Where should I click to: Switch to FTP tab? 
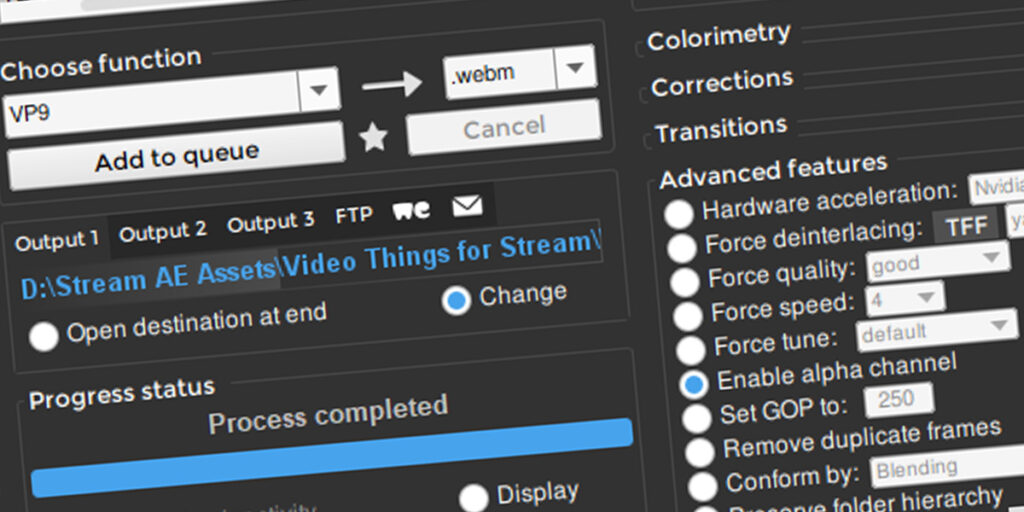click(x=354, y=214)
